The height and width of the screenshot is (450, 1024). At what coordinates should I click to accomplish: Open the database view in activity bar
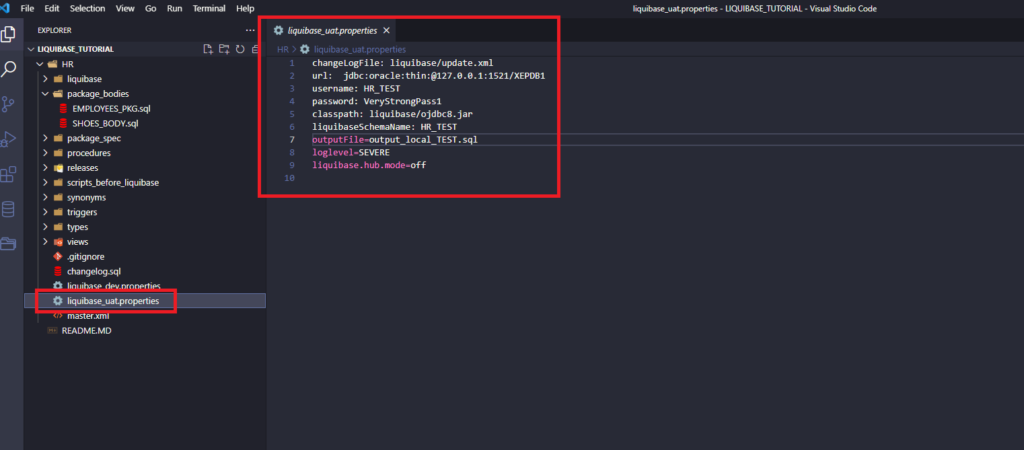tap(8, 210)
